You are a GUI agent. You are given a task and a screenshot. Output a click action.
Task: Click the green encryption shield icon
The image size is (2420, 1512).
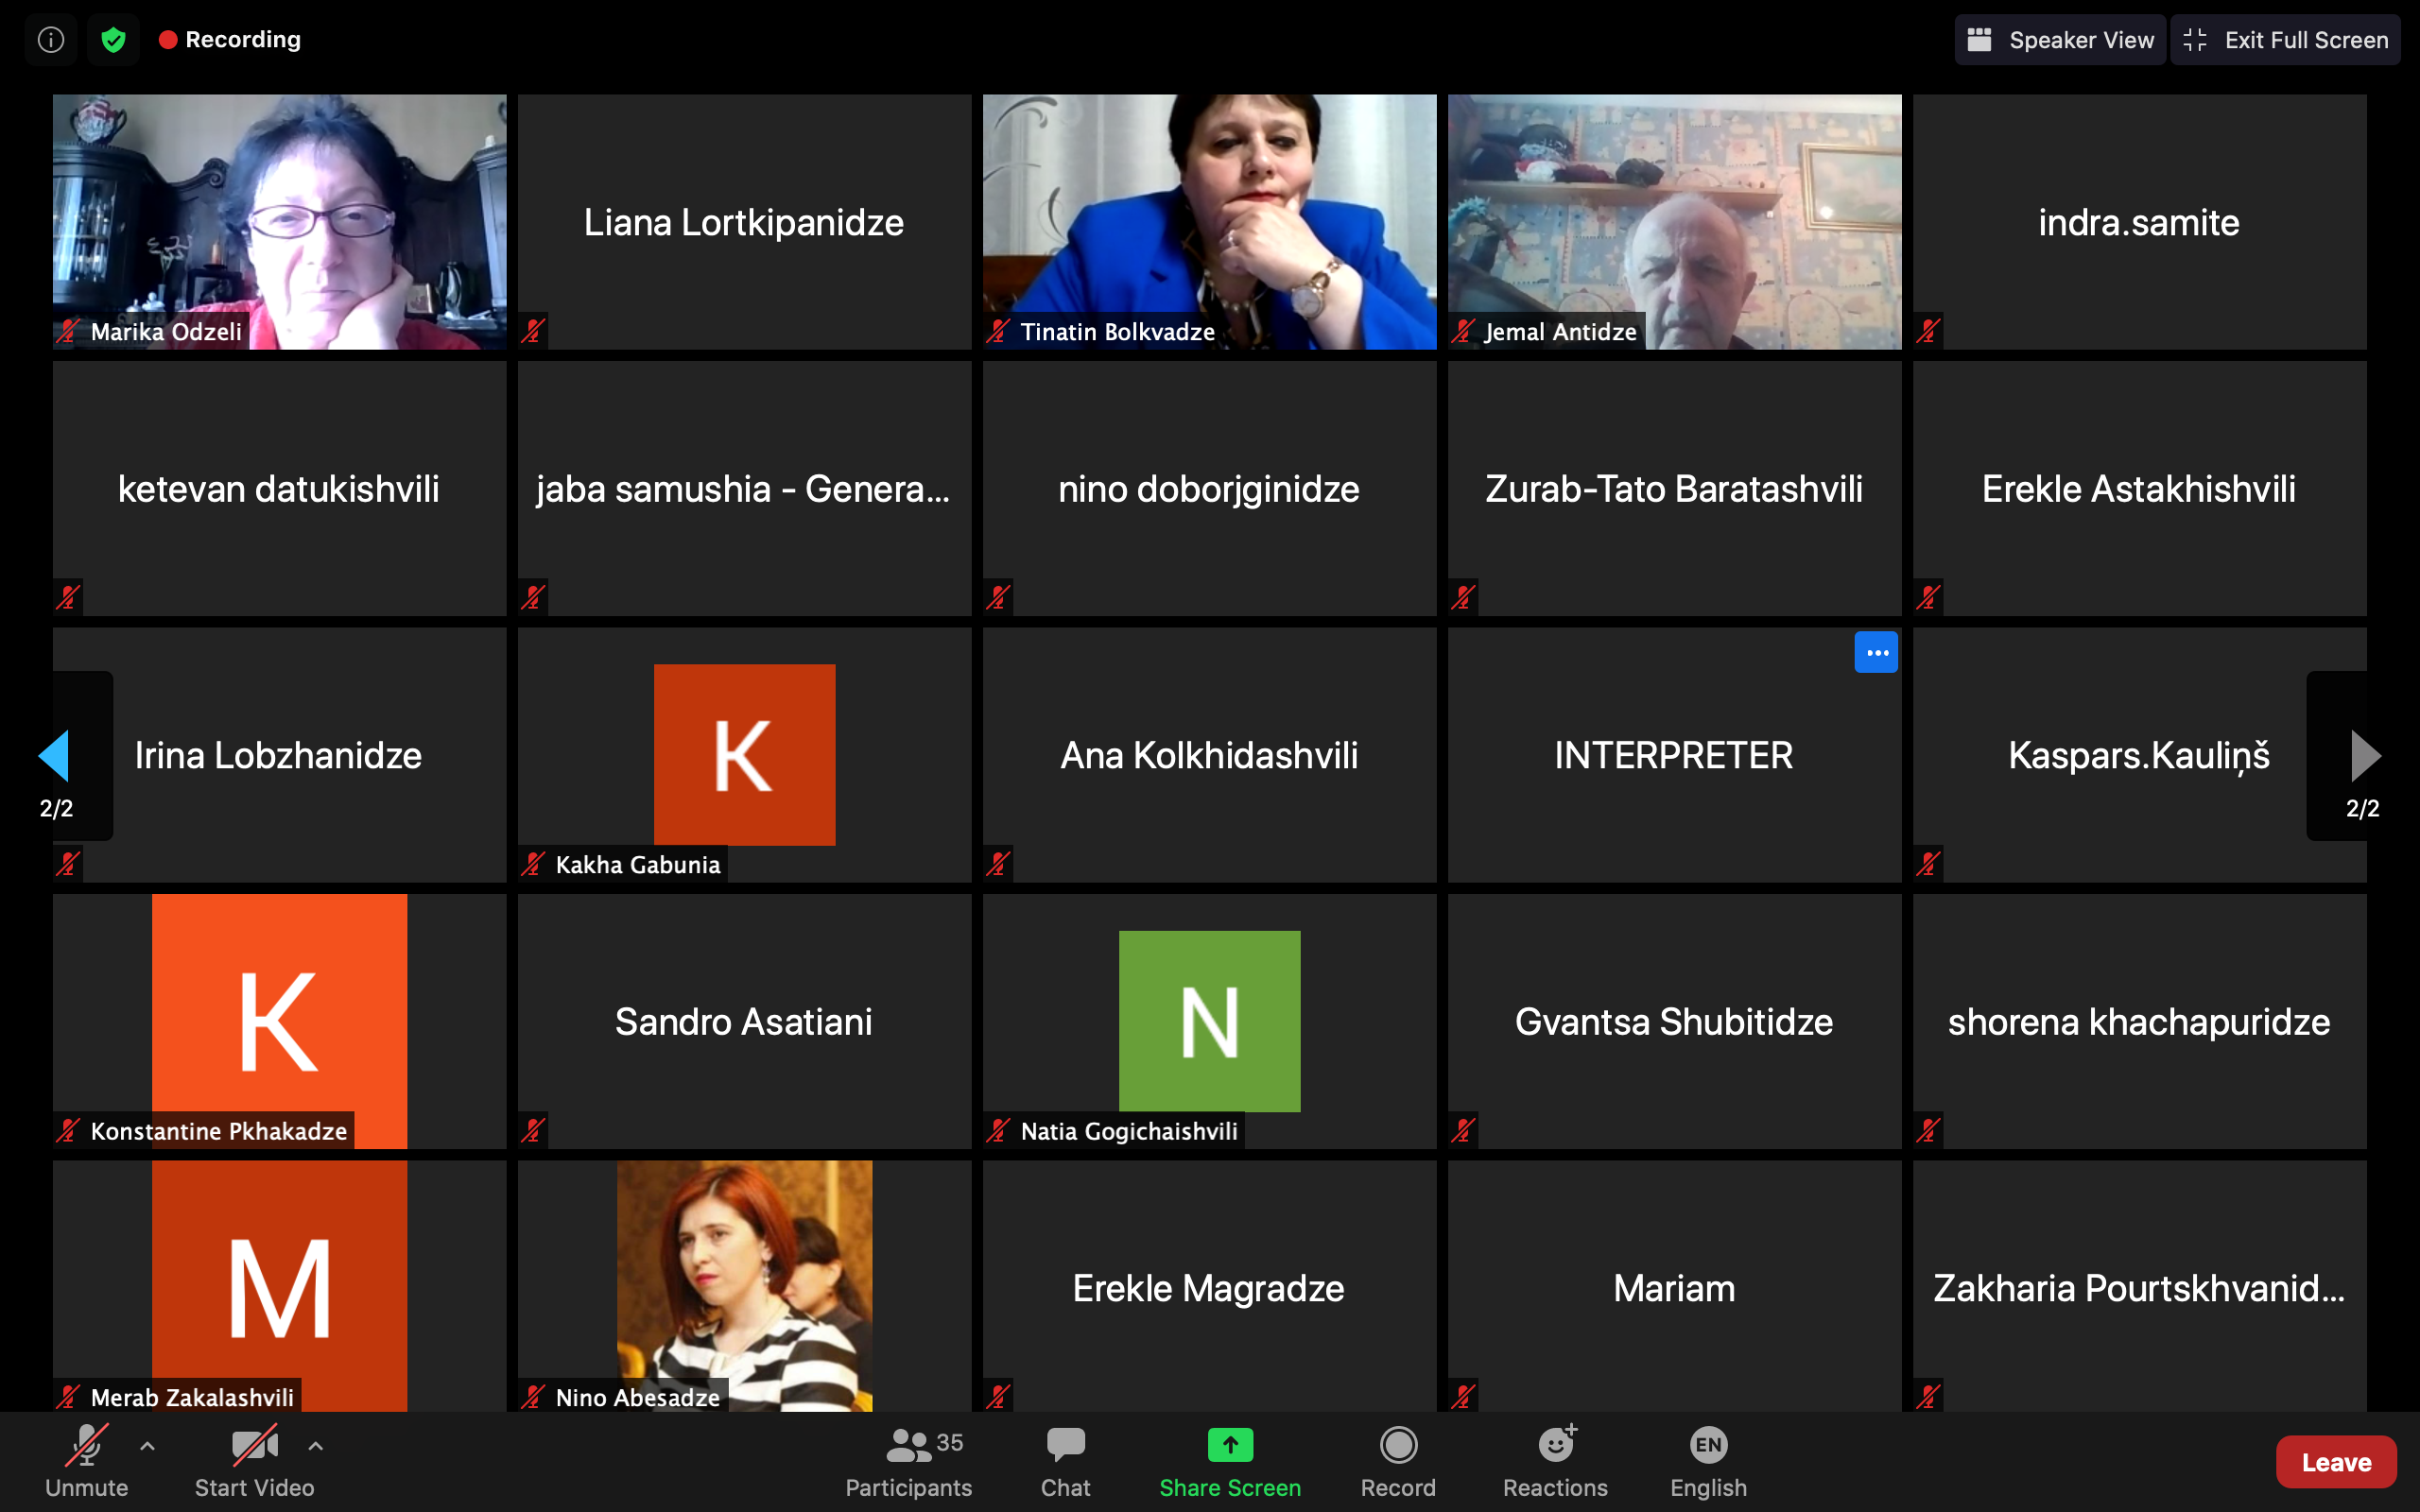point(113,40)
